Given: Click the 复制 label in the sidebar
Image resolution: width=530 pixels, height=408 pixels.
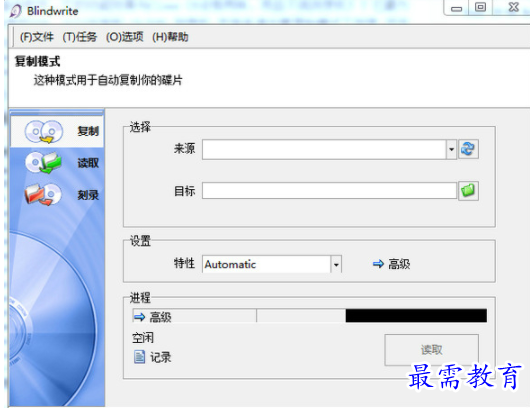Looking at the screenshot, I should pos(88,131).
